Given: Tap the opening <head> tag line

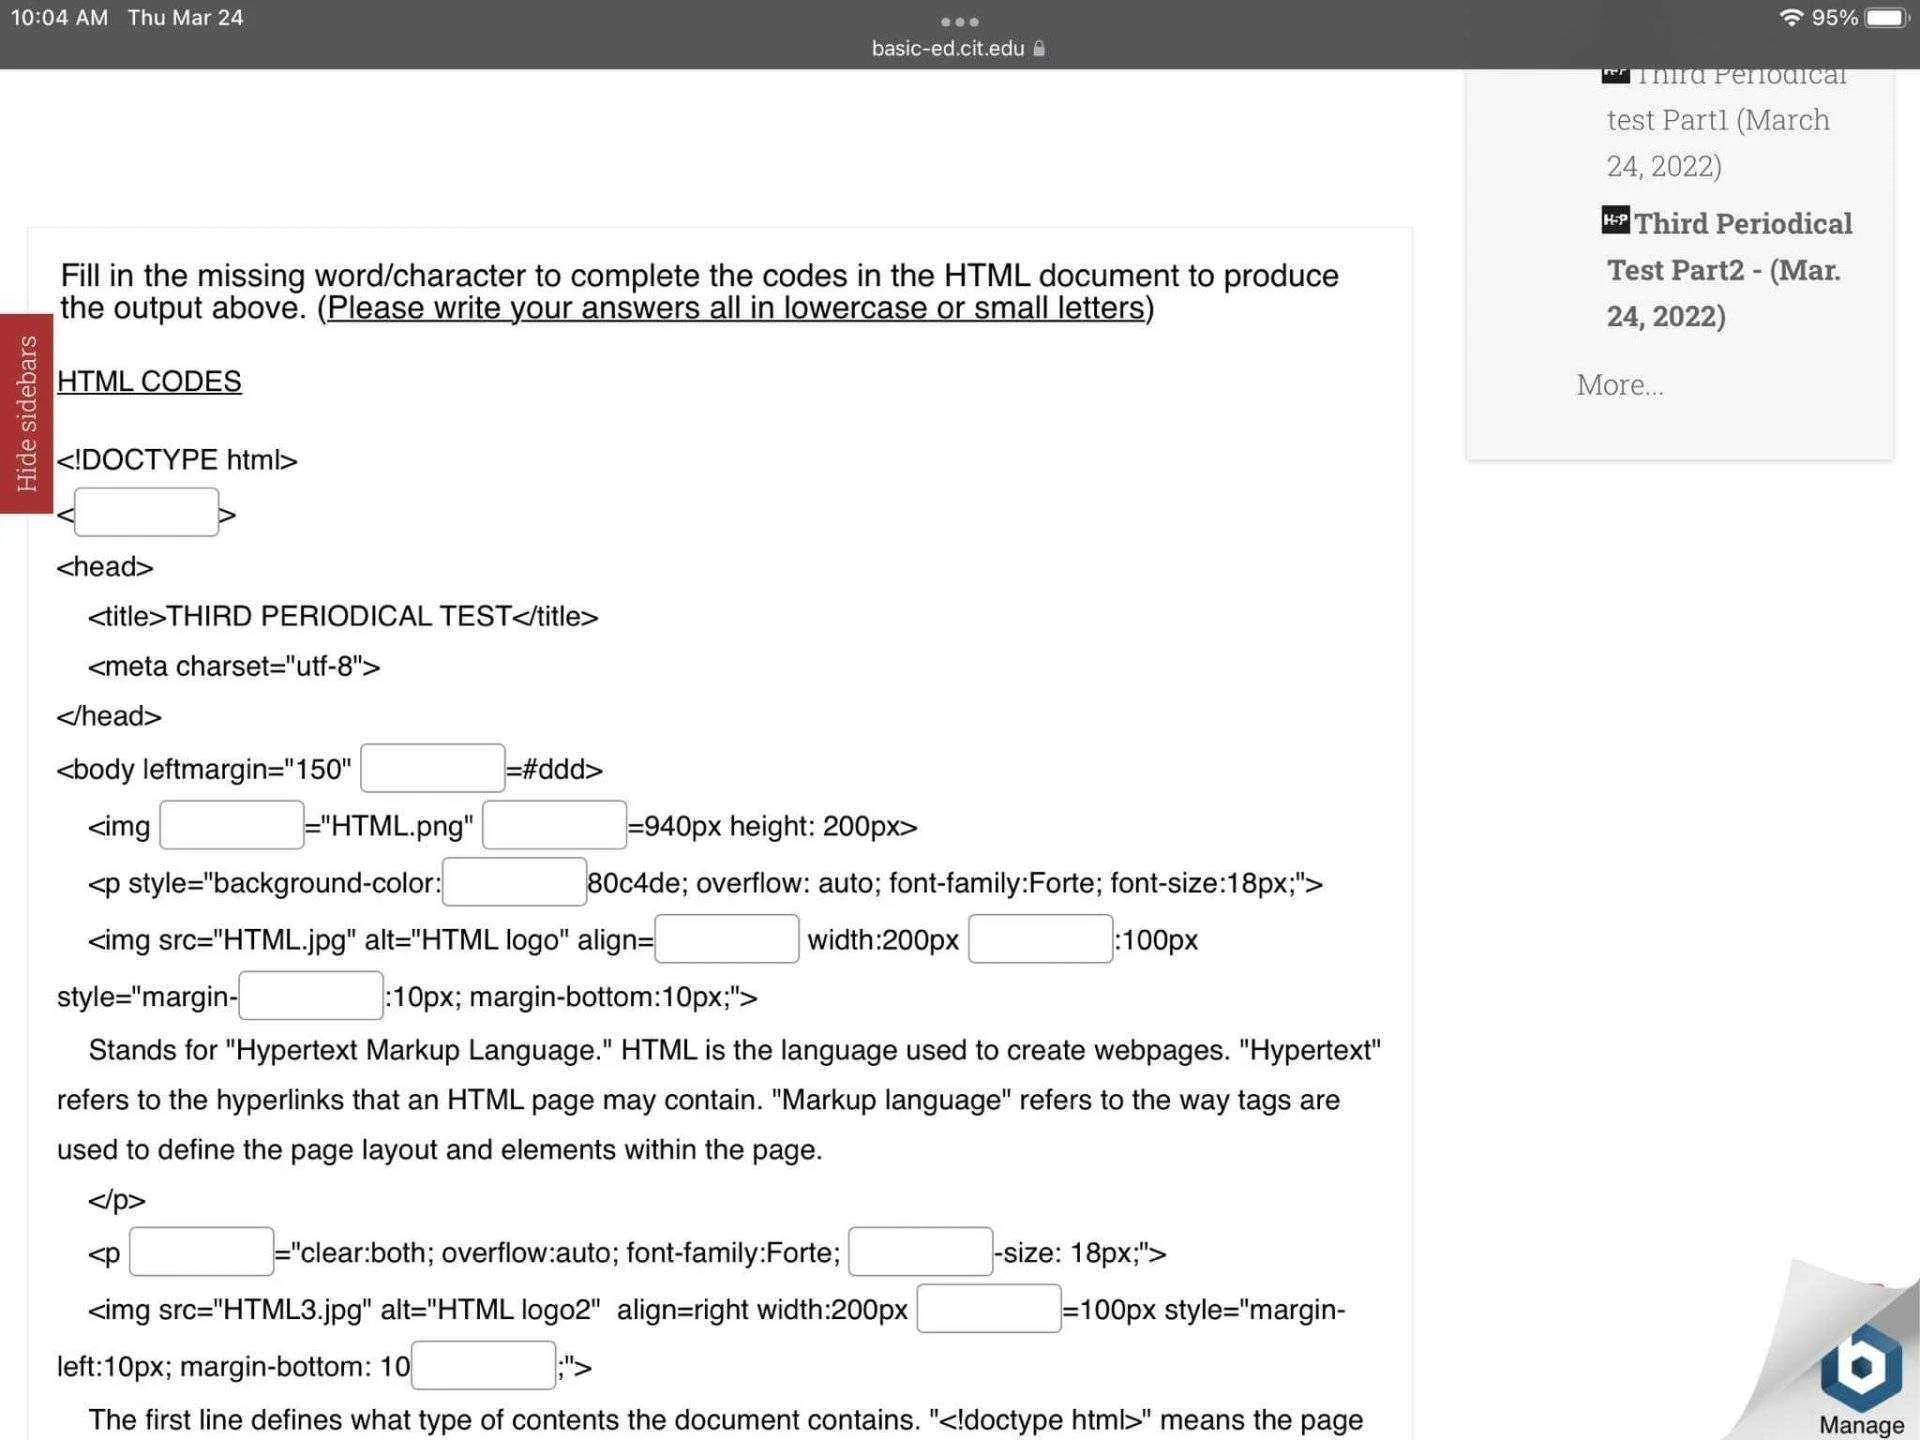Looking at the screenshot, I should coord(105,567).
